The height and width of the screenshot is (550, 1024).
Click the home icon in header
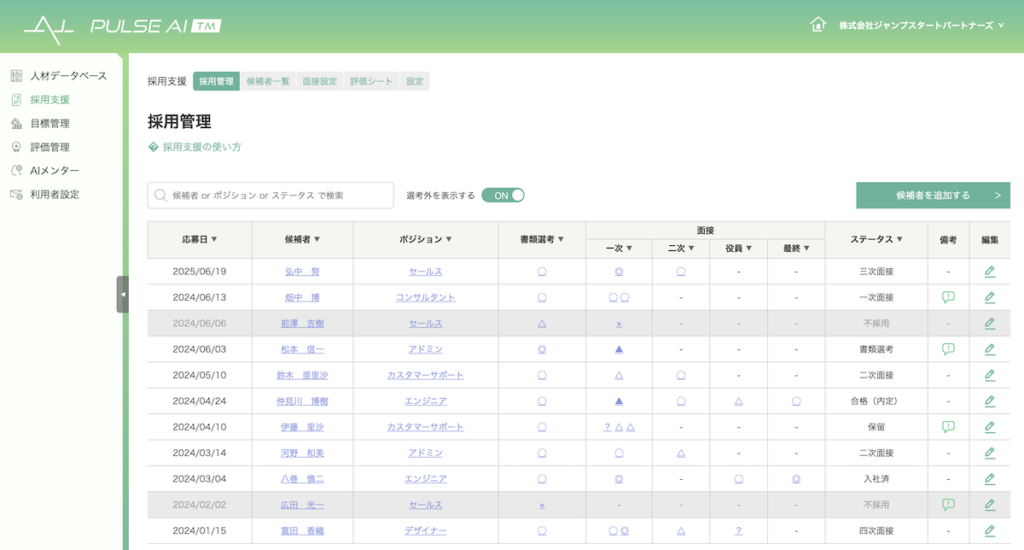817,25
